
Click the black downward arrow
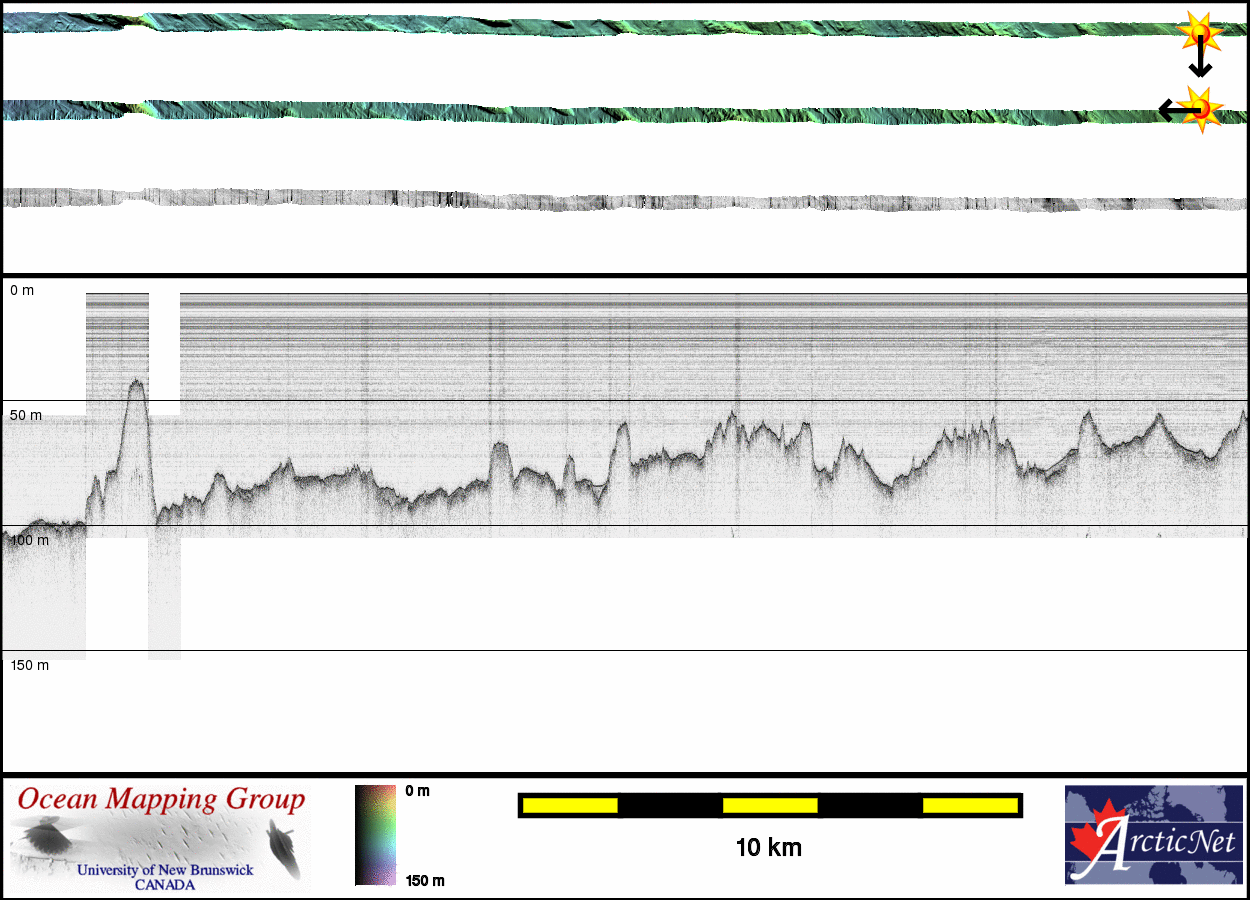(1200, 62)
